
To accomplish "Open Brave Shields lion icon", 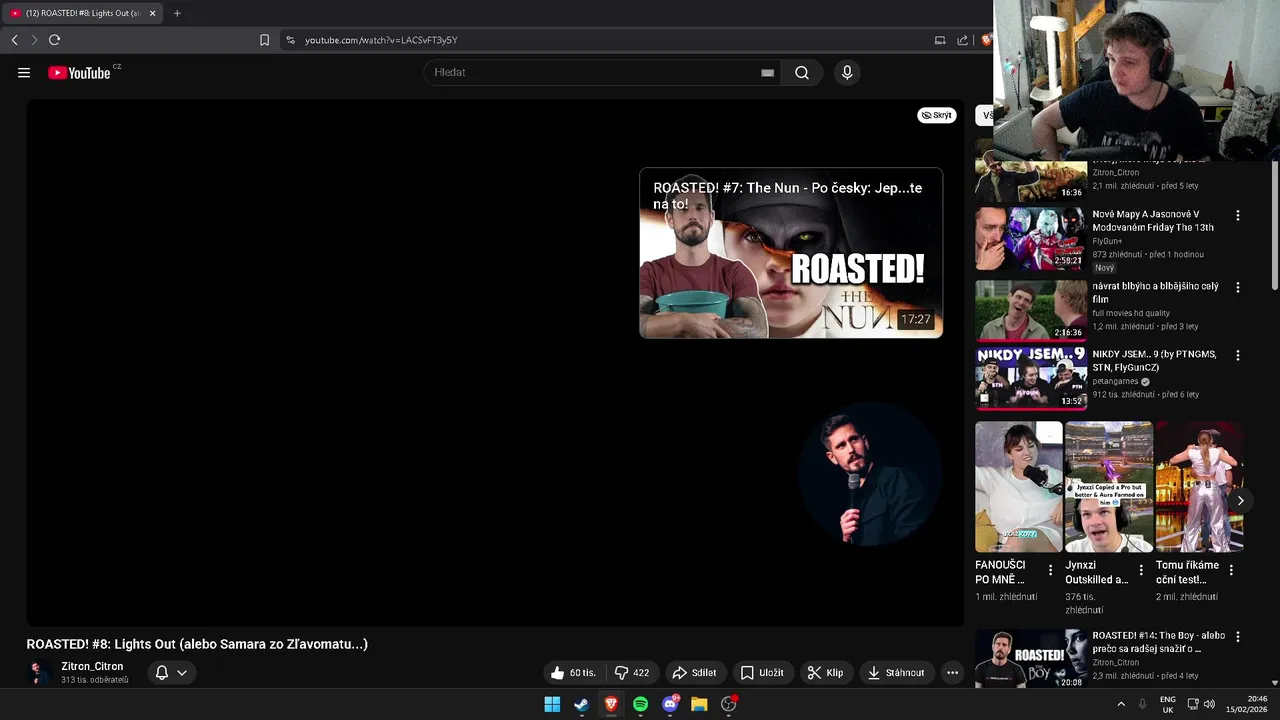I will pyautogui.click(x=986, y=40).
